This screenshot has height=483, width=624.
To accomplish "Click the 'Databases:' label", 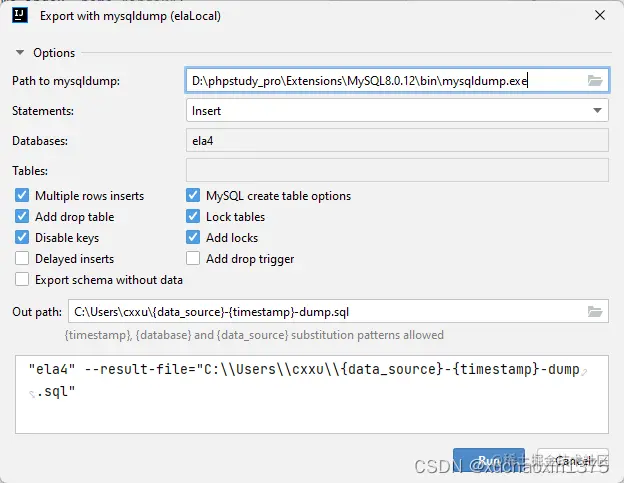I will tap(40, 141).
